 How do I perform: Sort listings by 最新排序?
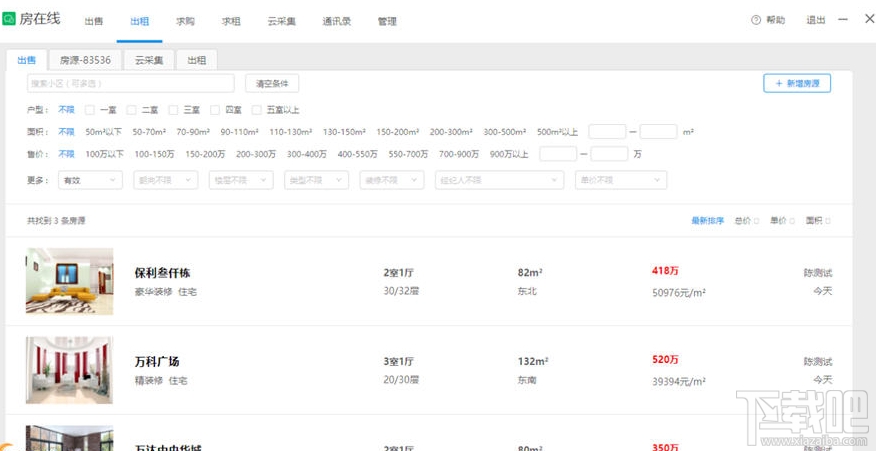(x=708, y=221)
